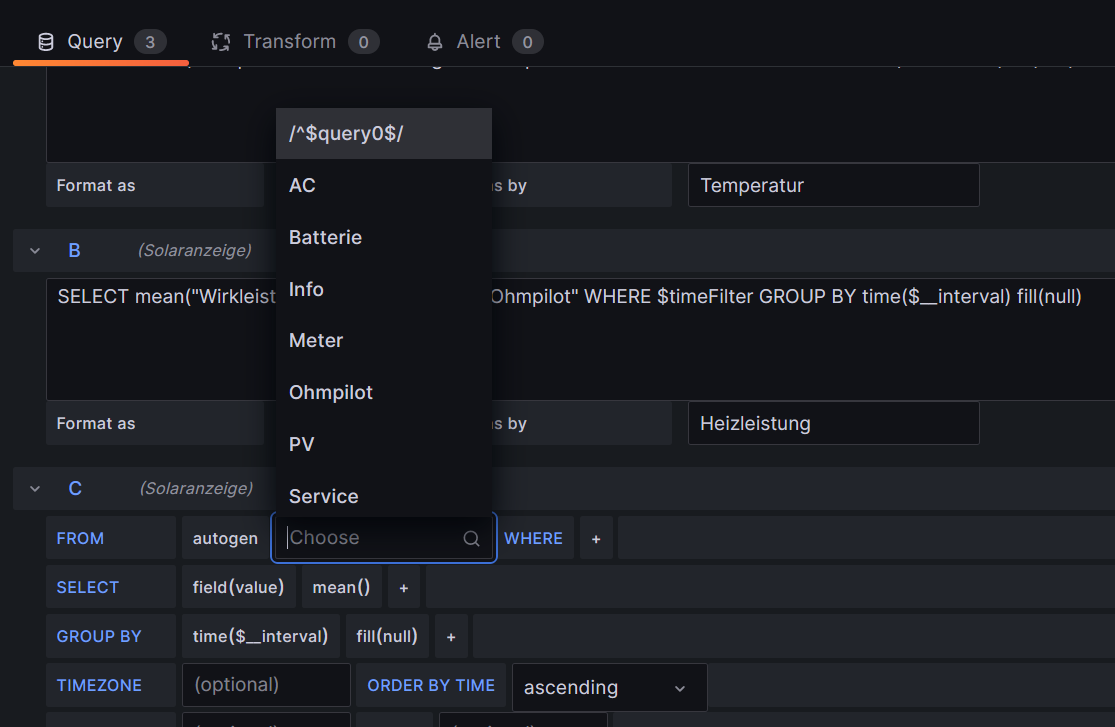This screenshot has width=1115, height=727.
Task: Click the autogen retention policy selector
Action: [225, 538]
